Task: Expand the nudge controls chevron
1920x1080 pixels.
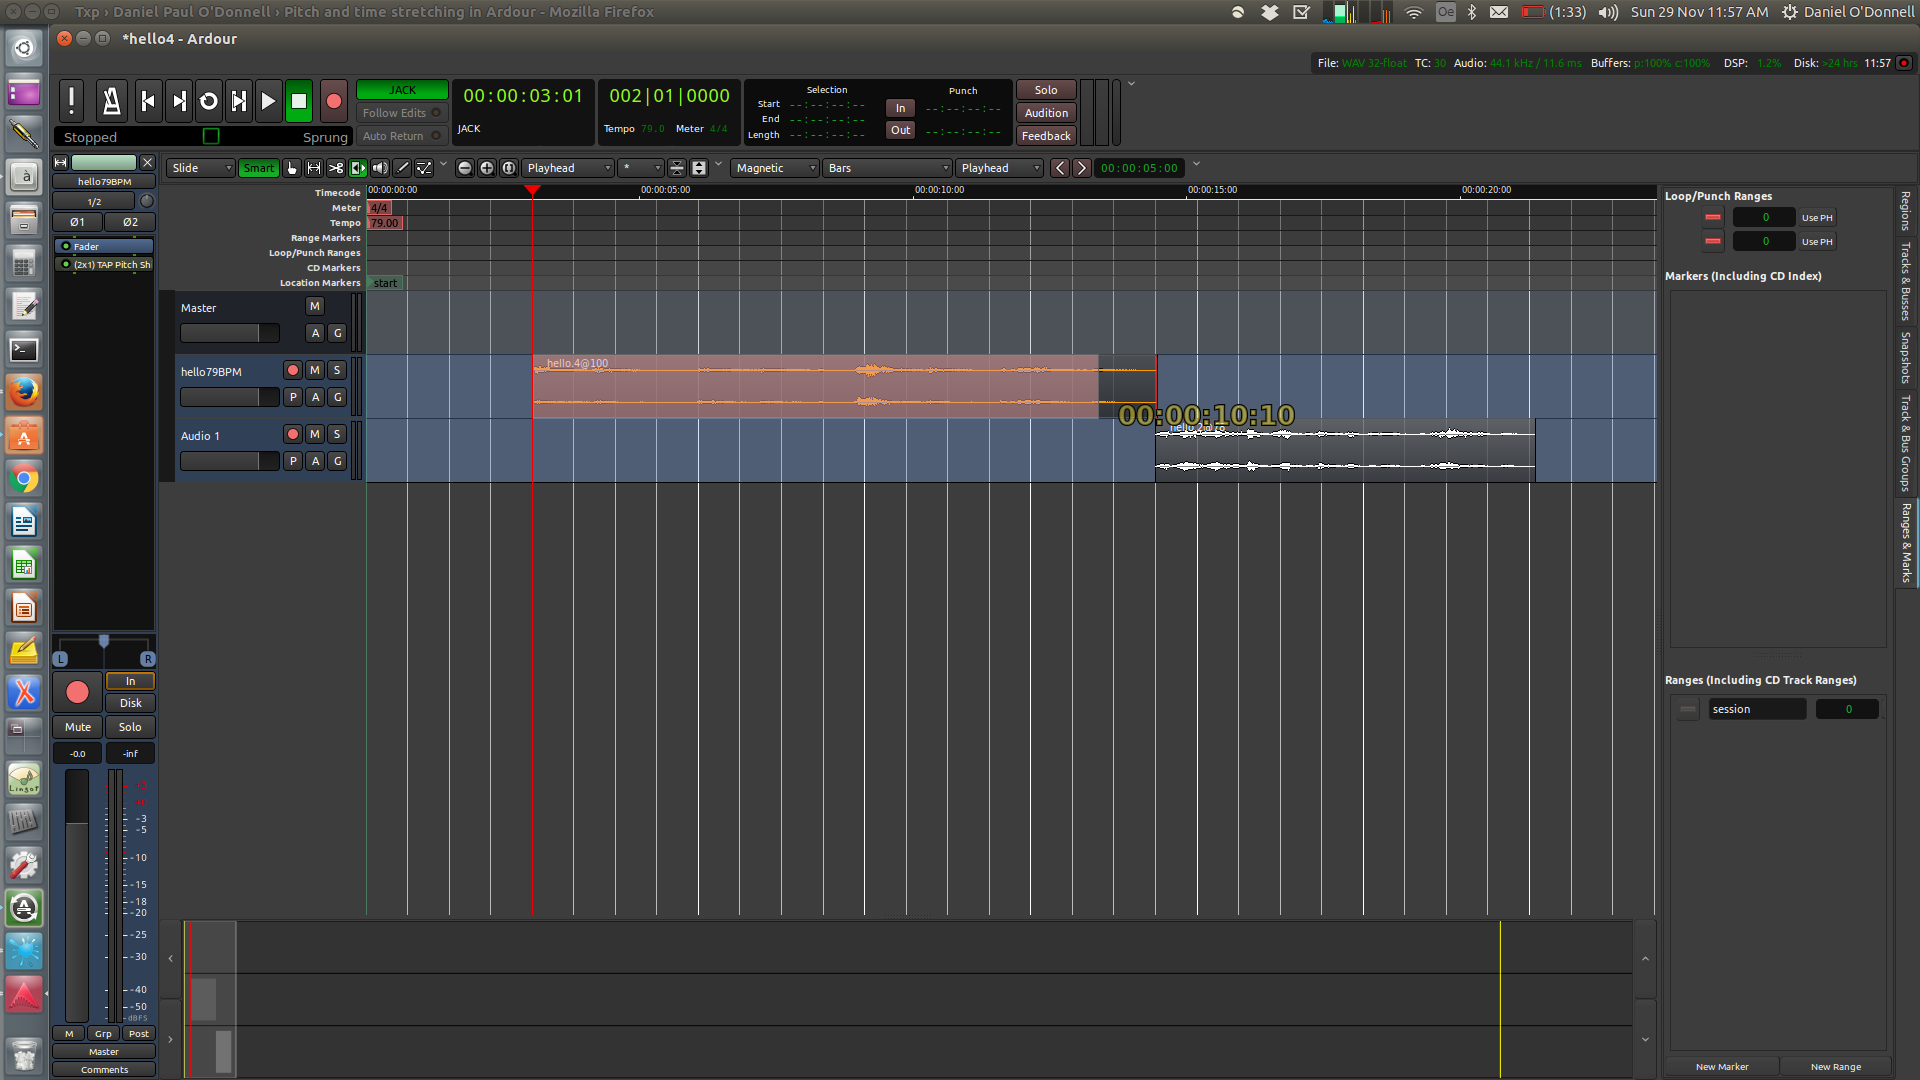Action: [x=1196, y=165]
